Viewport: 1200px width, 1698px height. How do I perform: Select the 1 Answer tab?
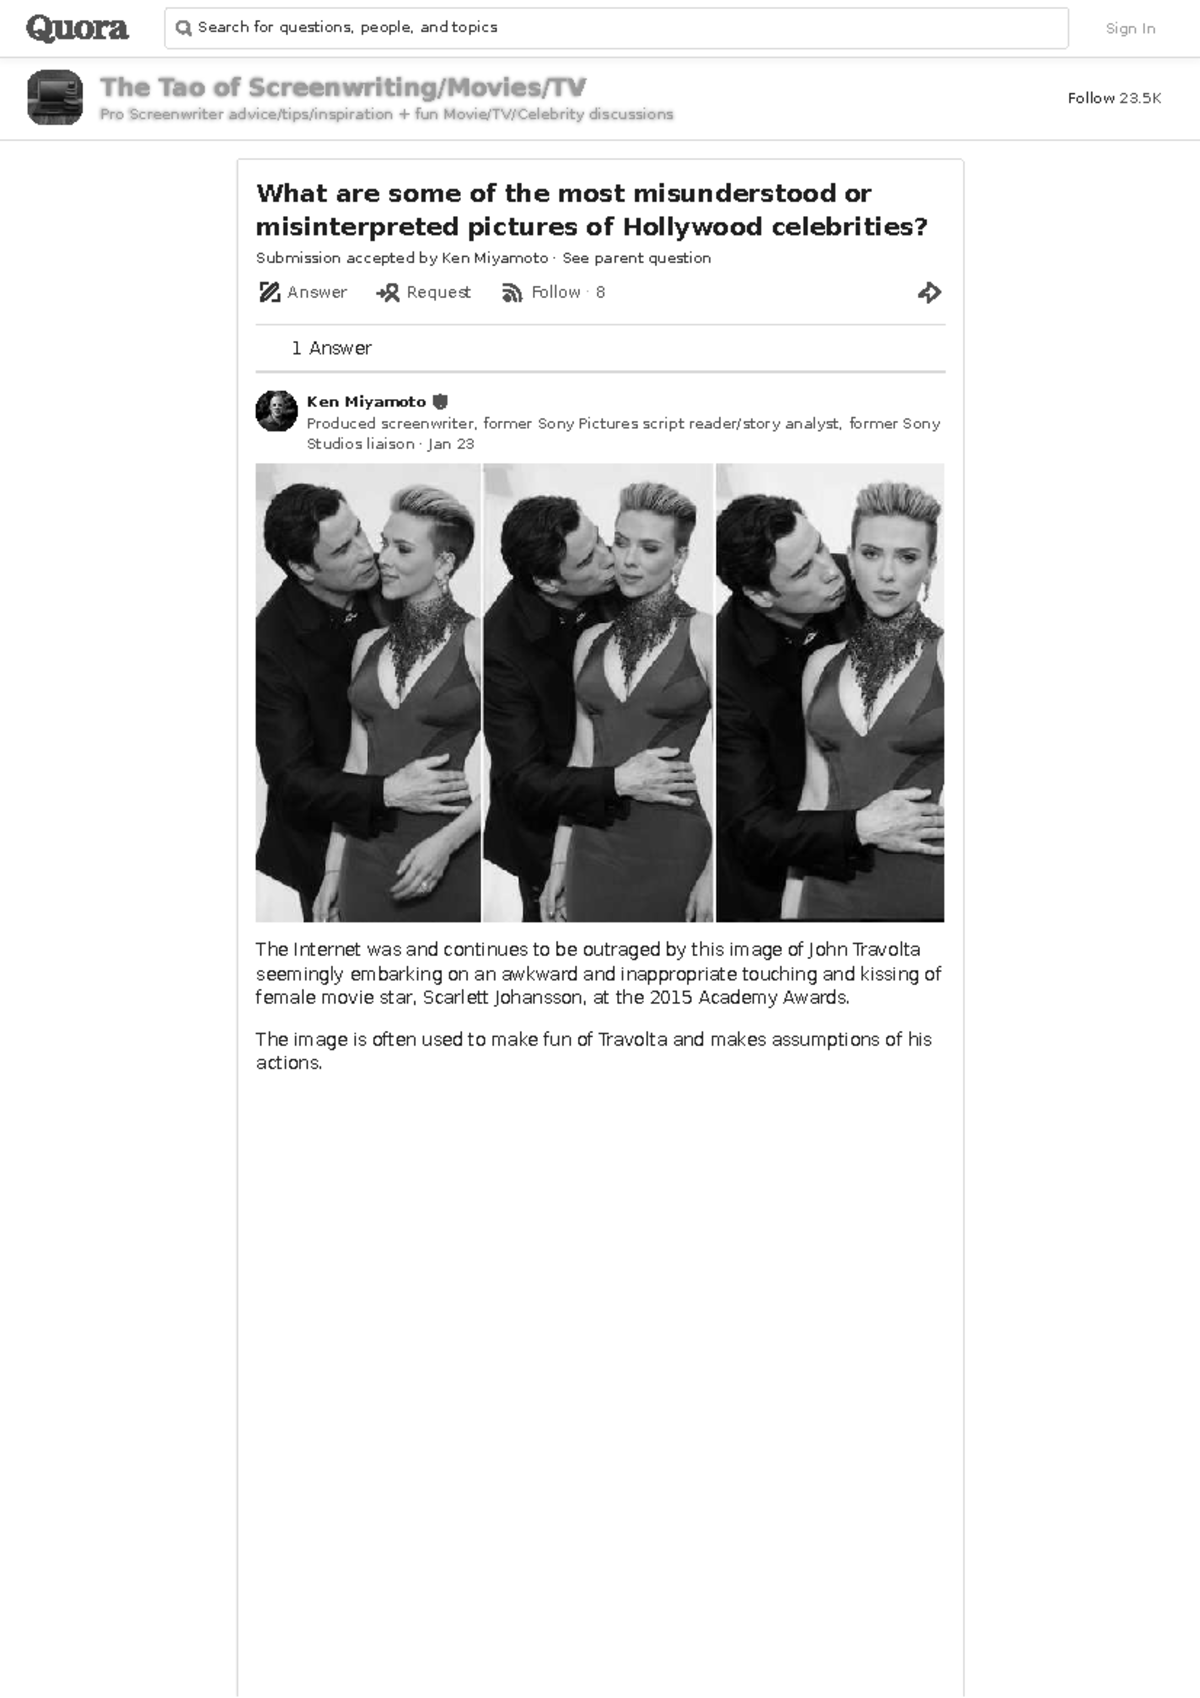331,348
